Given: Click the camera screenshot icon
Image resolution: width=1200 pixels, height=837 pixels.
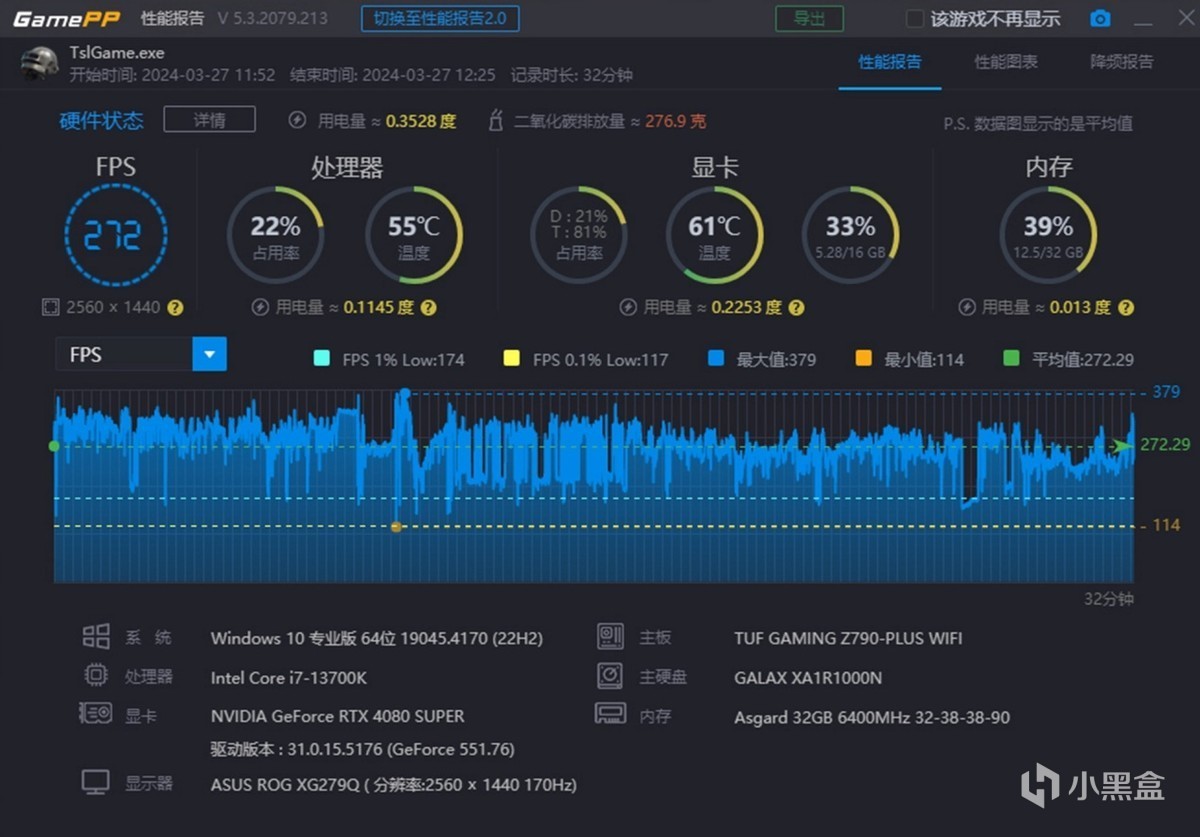Looking at the screenshot, I should pyautogui.click(x=1100, y=19).
